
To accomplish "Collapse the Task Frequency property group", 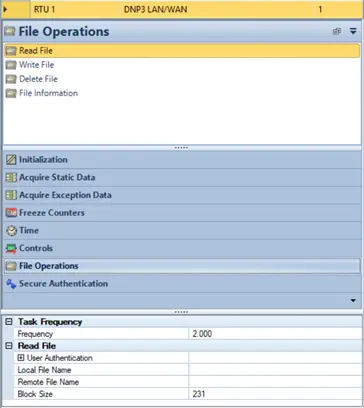I will (9, 322).
